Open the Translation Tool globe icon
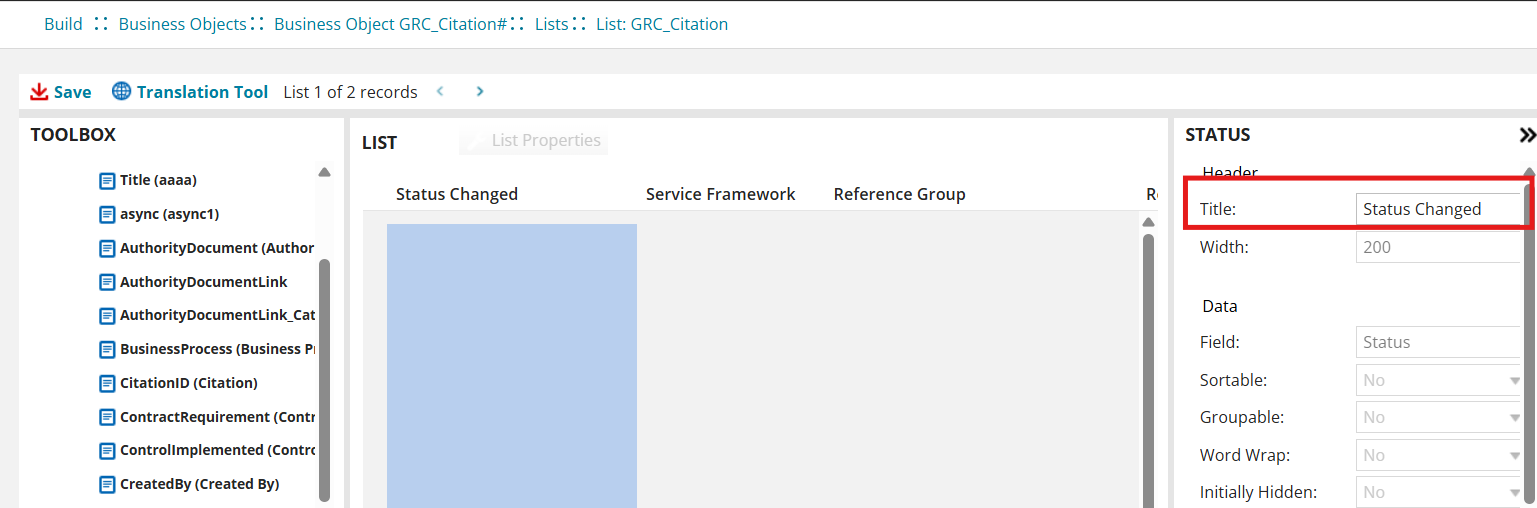Image resolution: width=1537 pixels, height=508 pixels. click(x=122, y=92)
